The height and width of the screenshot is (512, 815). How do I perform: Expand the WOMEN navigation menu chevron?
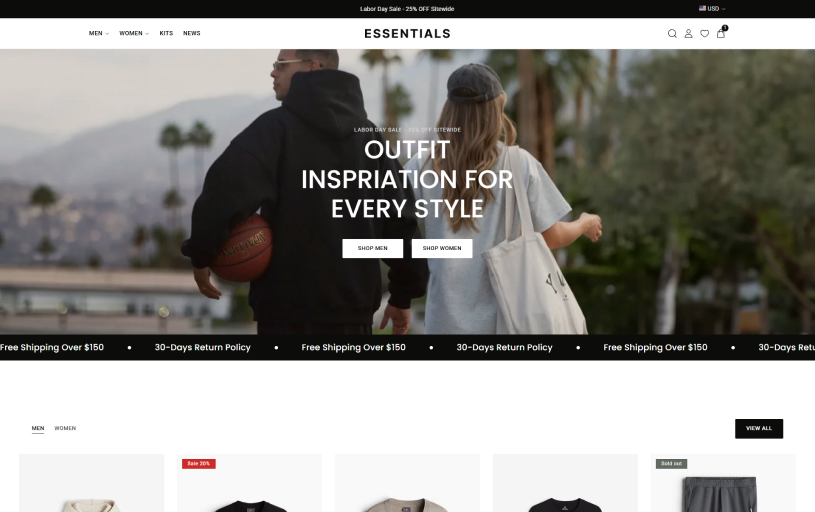click(147, 34)
